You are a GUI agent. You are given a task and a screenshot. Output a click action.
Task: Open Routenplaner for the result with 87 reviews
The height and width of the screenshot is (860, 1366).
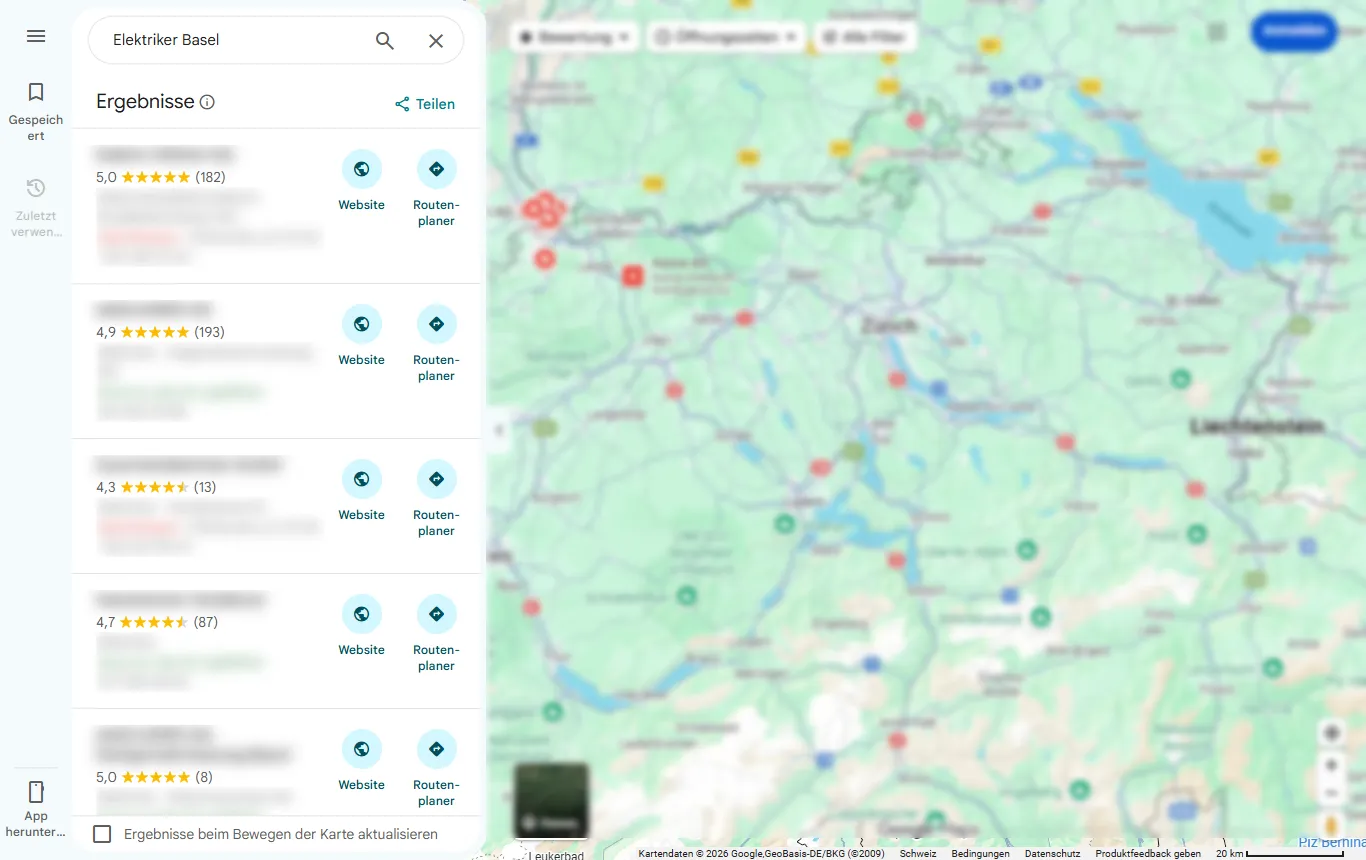[436, 634]
